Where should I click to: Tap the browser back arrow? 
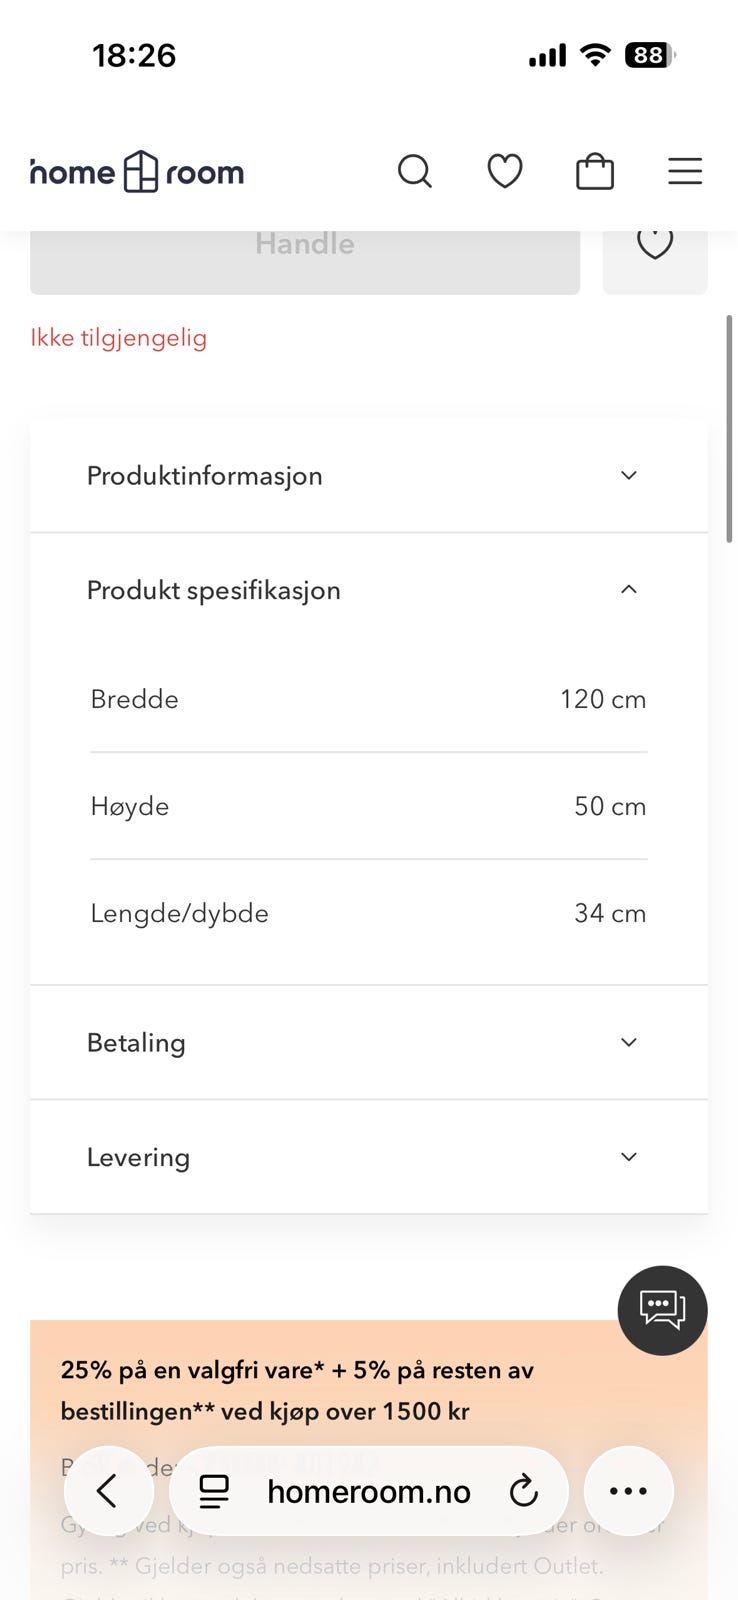(x=108, y=1491)
